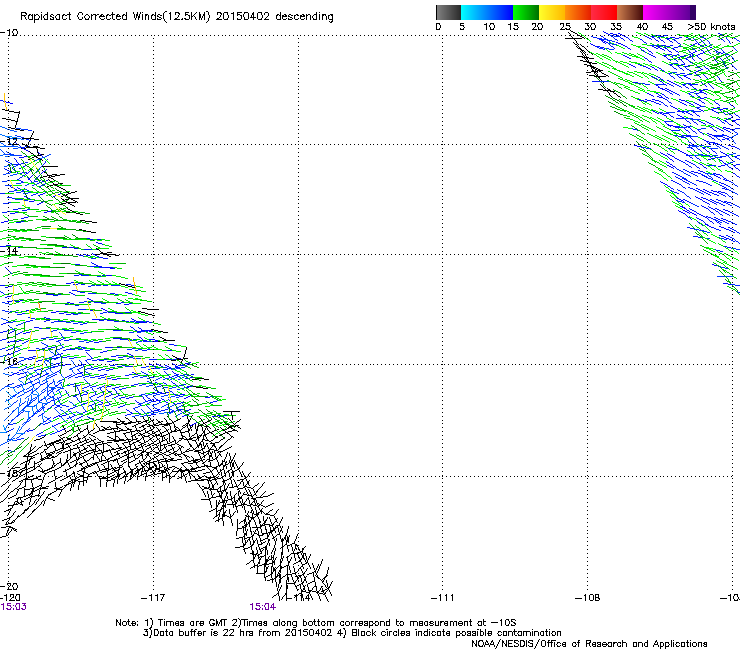Click the latitude label -20
740x650 pixels.
tap(10, 586)
